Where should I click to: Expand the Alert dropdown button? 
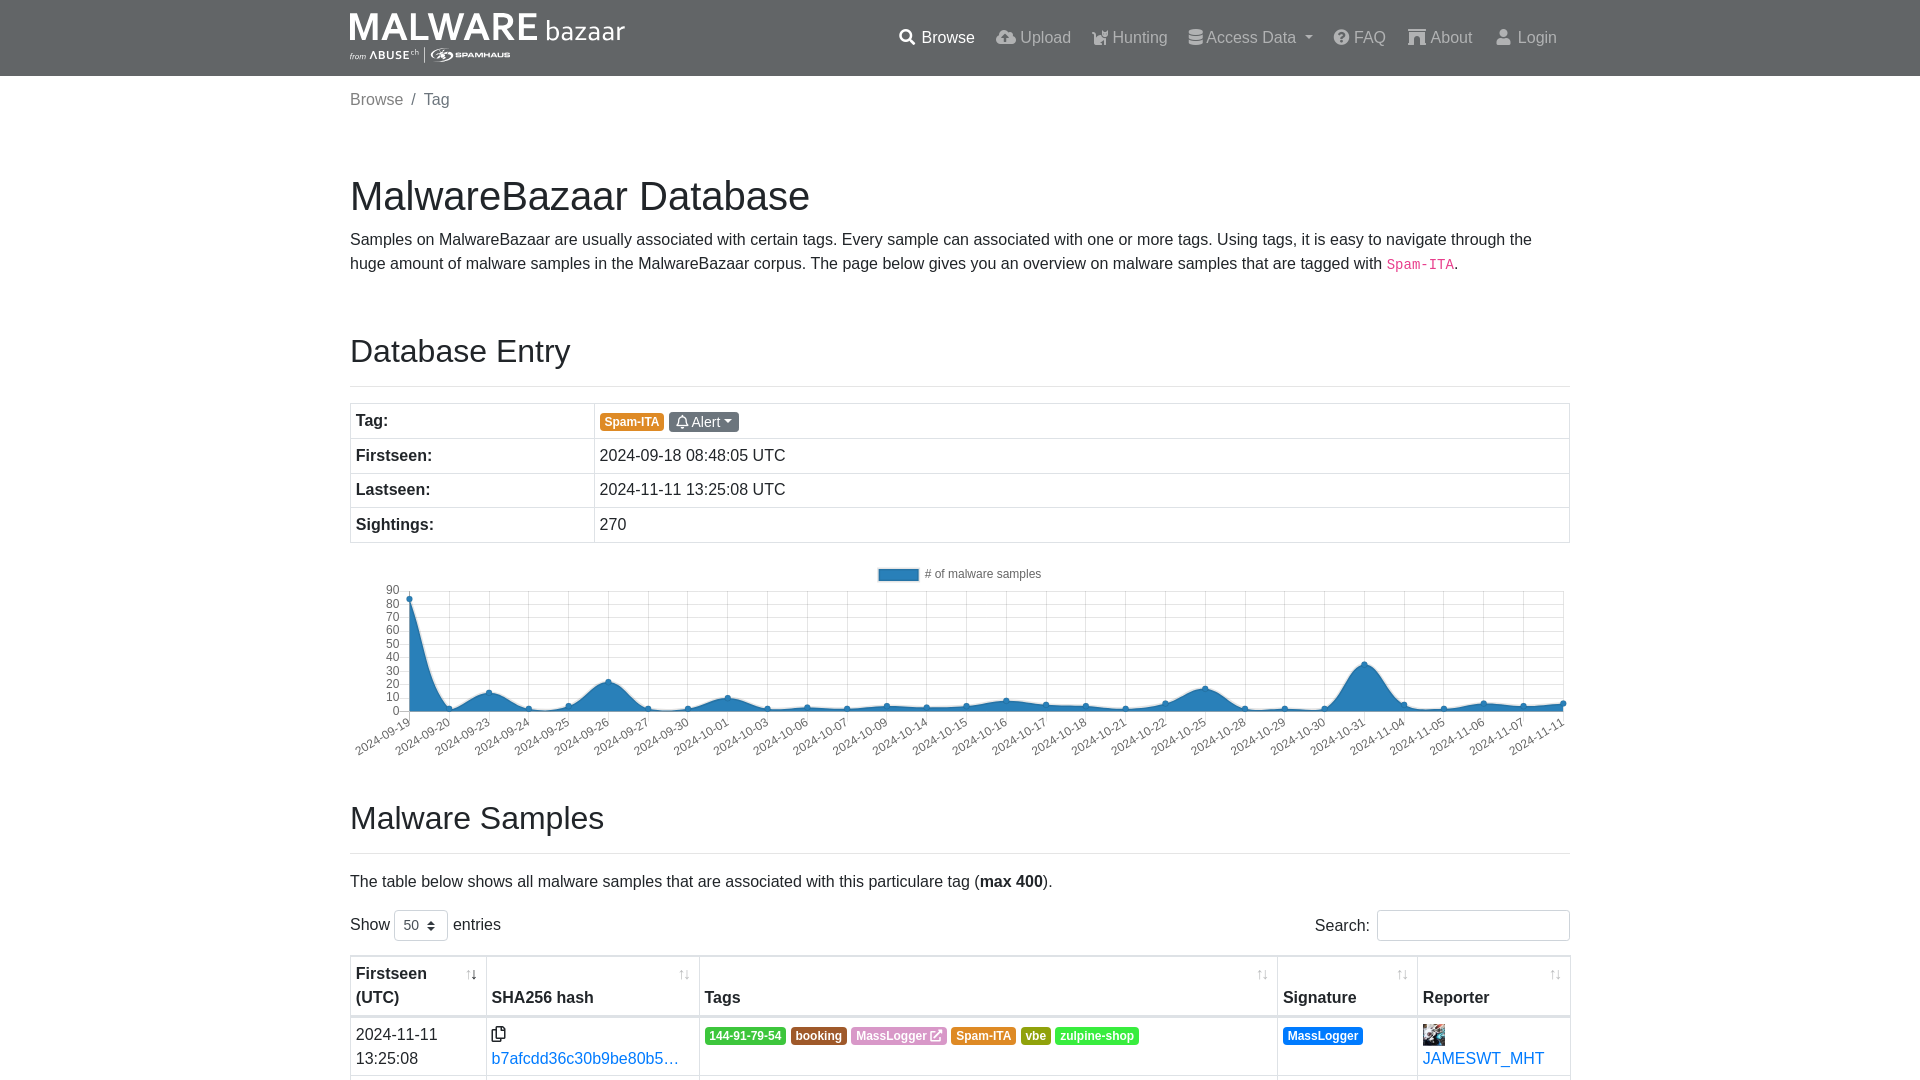point(703,421)
